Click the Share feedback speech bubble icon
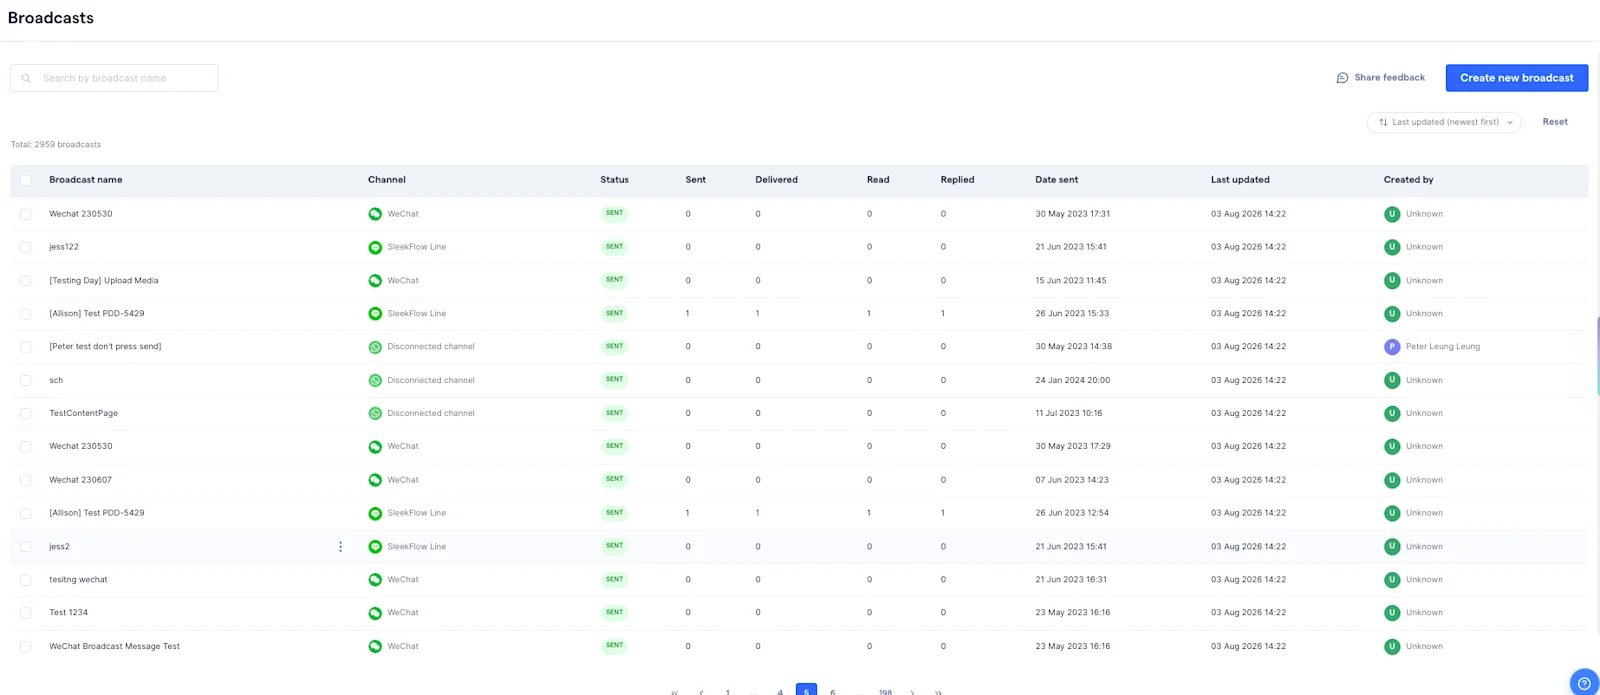 pyautogui.click(x=1342, y=78)
